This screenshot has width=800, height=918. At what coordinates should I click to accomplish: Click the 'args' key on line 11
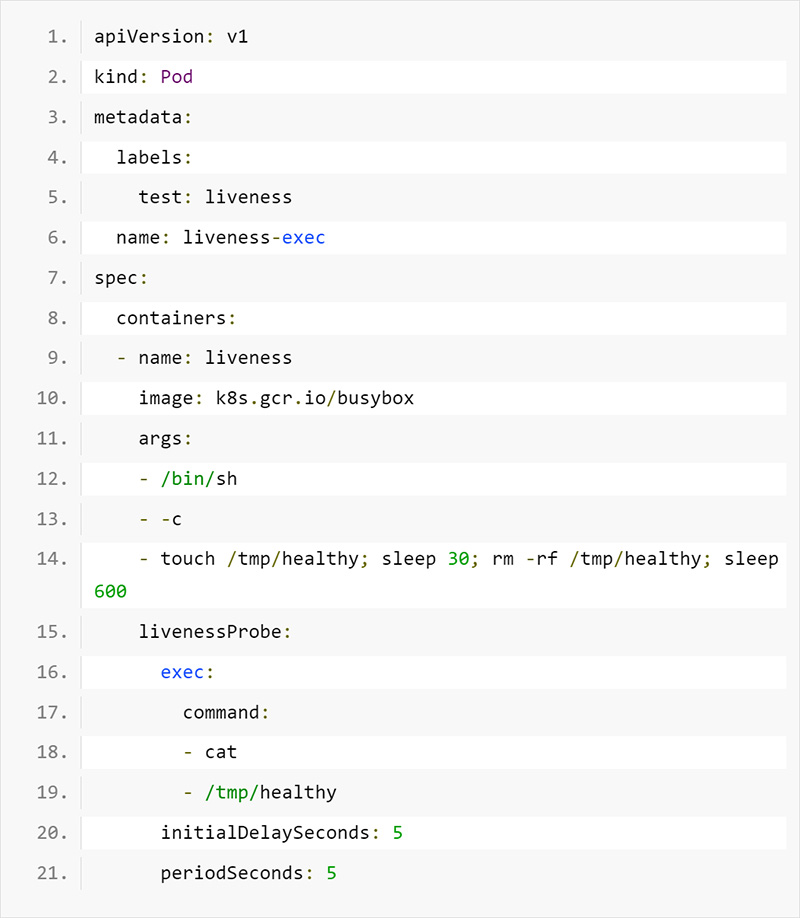[160, 438]
